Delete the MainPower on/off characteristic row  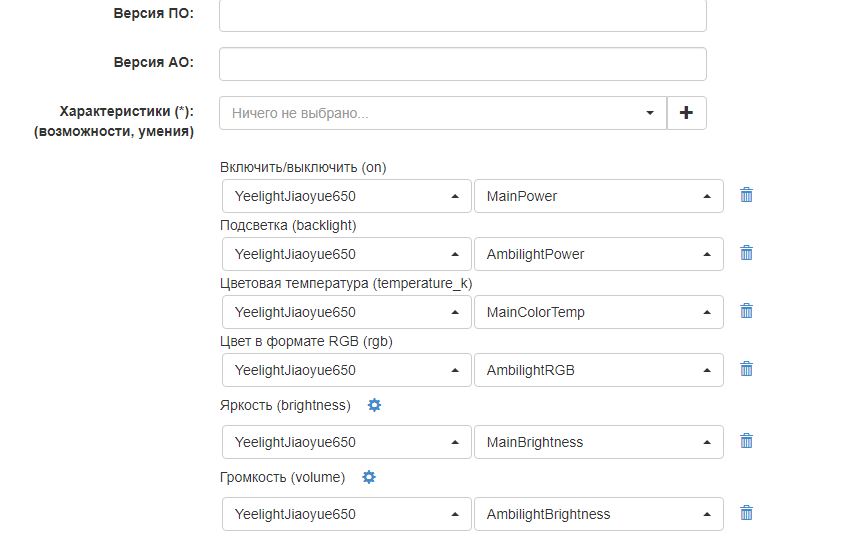pyautogui.click(x=746, y=195)
